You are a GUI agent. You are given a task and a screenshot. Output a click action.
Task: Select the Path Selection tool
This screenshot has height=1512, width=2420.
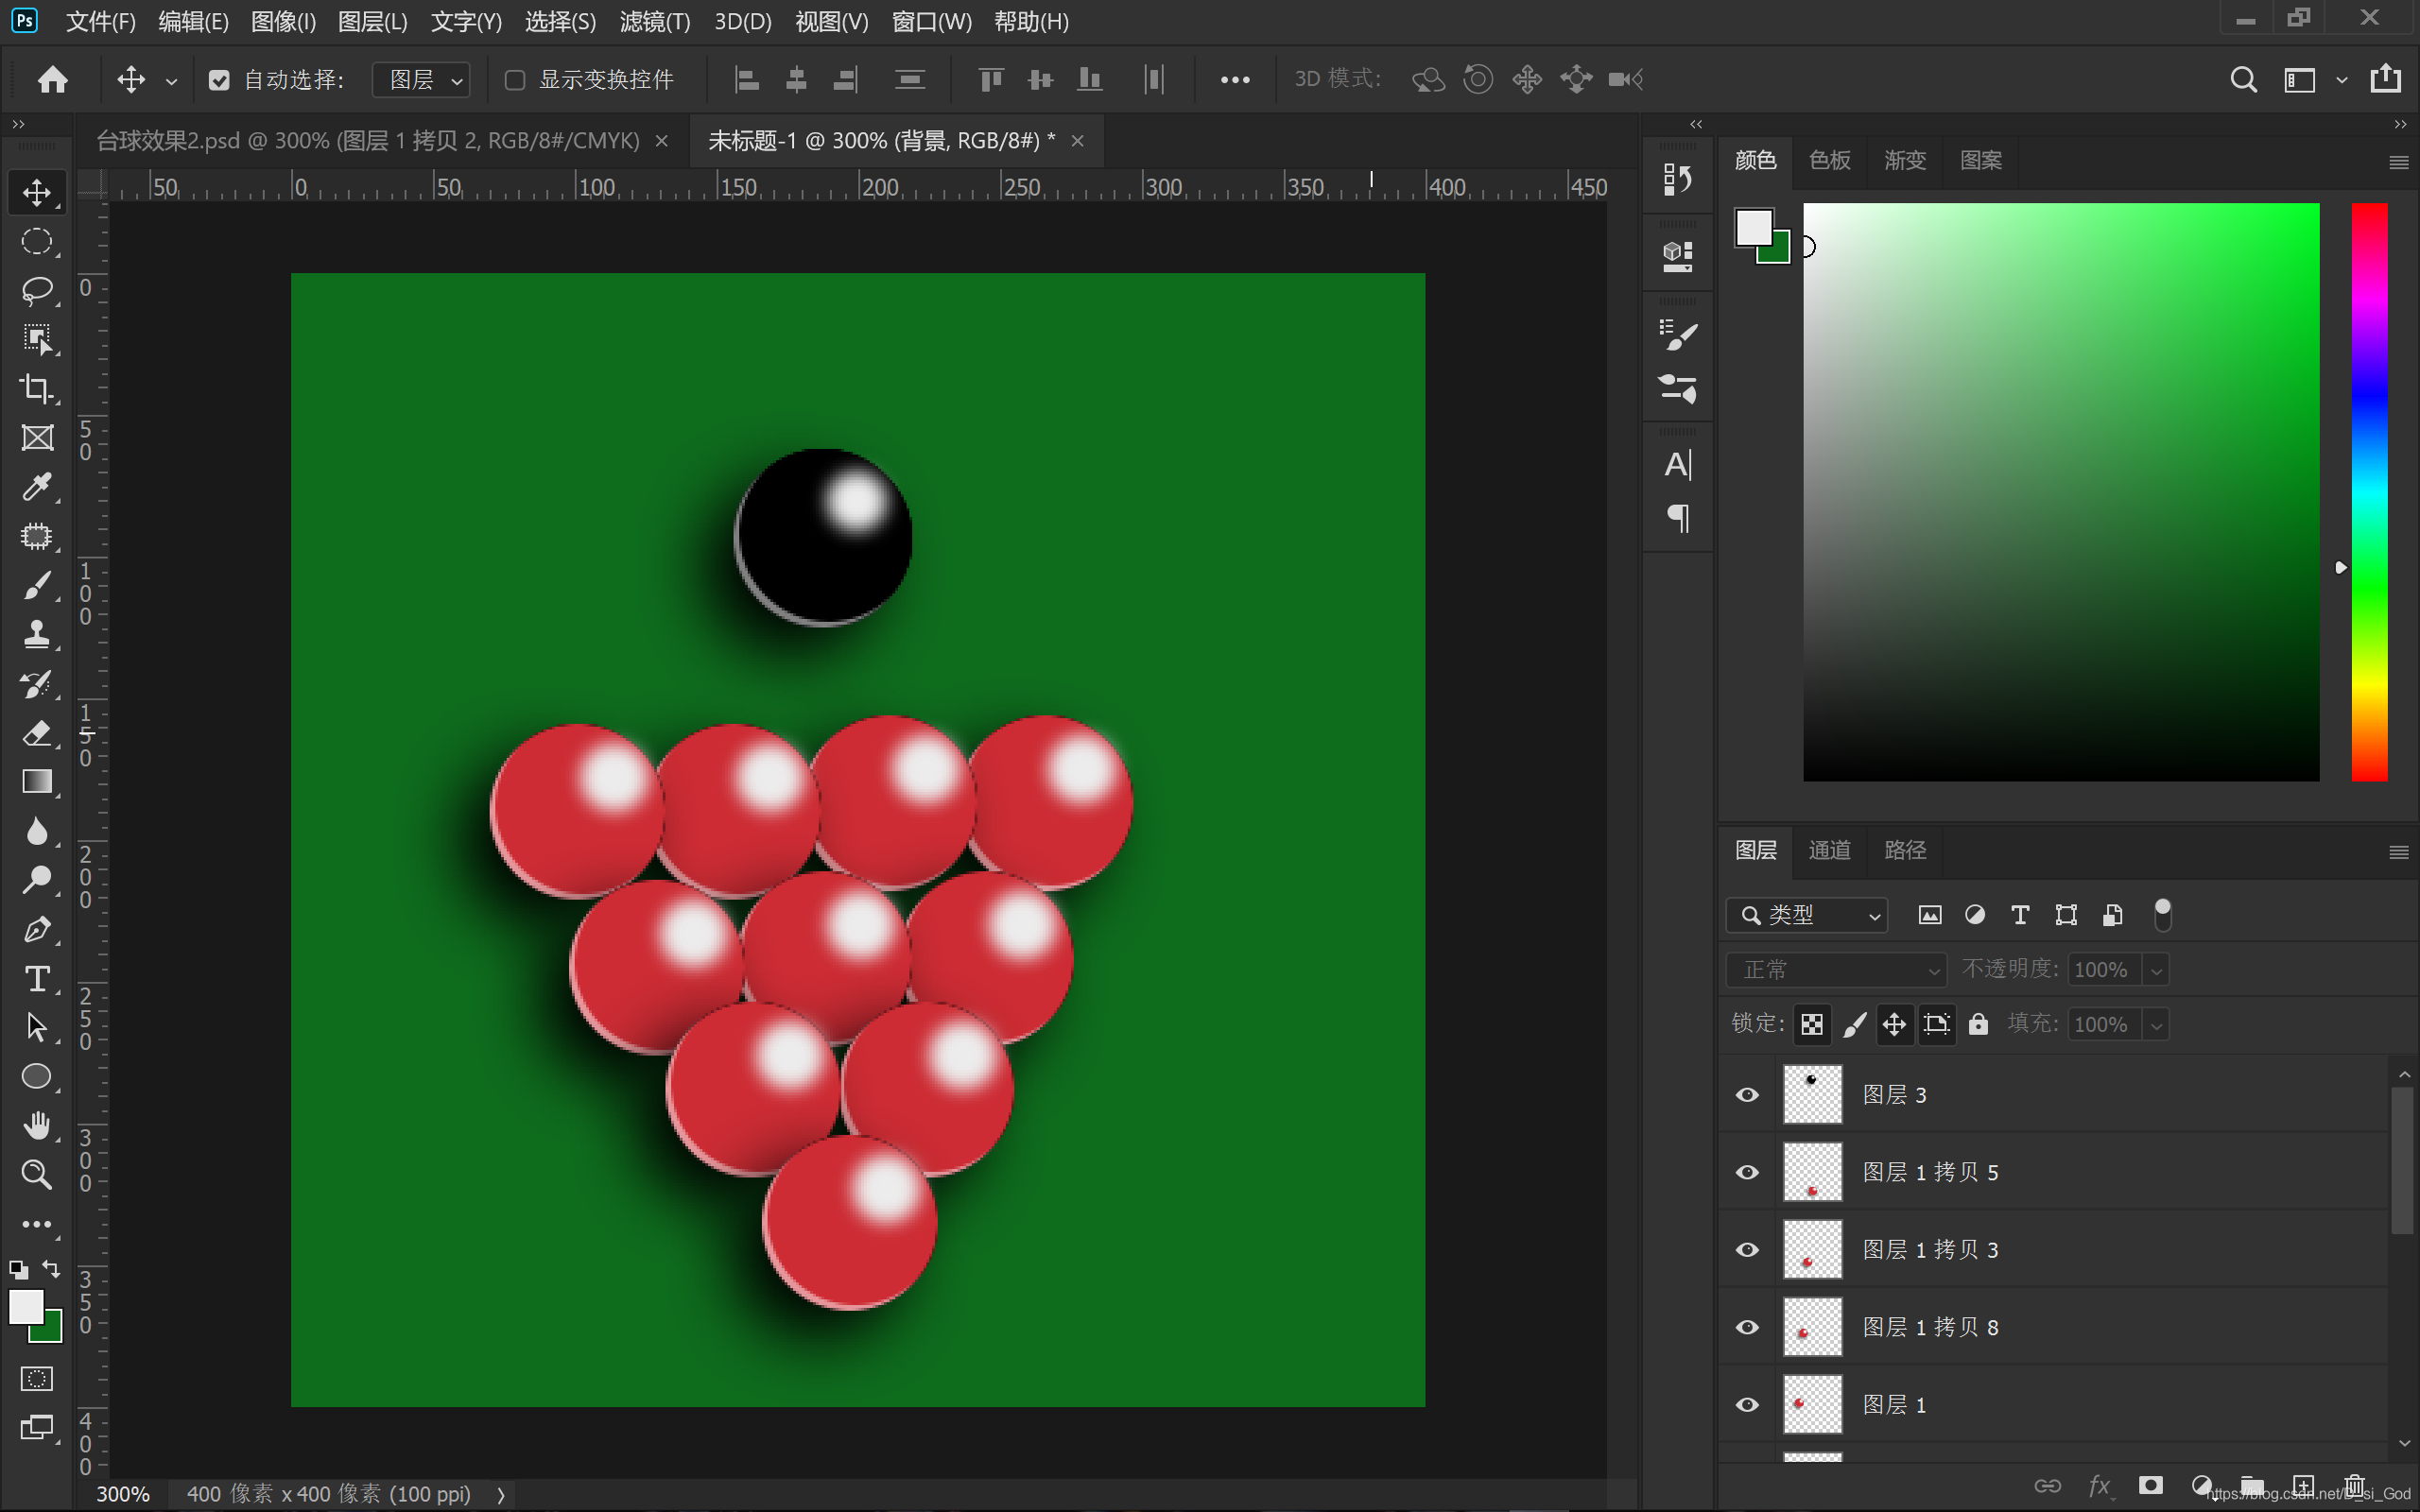pyautogui.click(x=37, y=1028)
